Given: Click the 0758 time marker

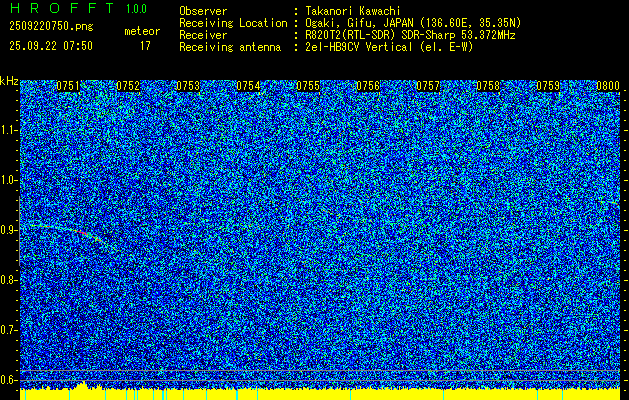Looking at the screenshot, I should point(488,86).
